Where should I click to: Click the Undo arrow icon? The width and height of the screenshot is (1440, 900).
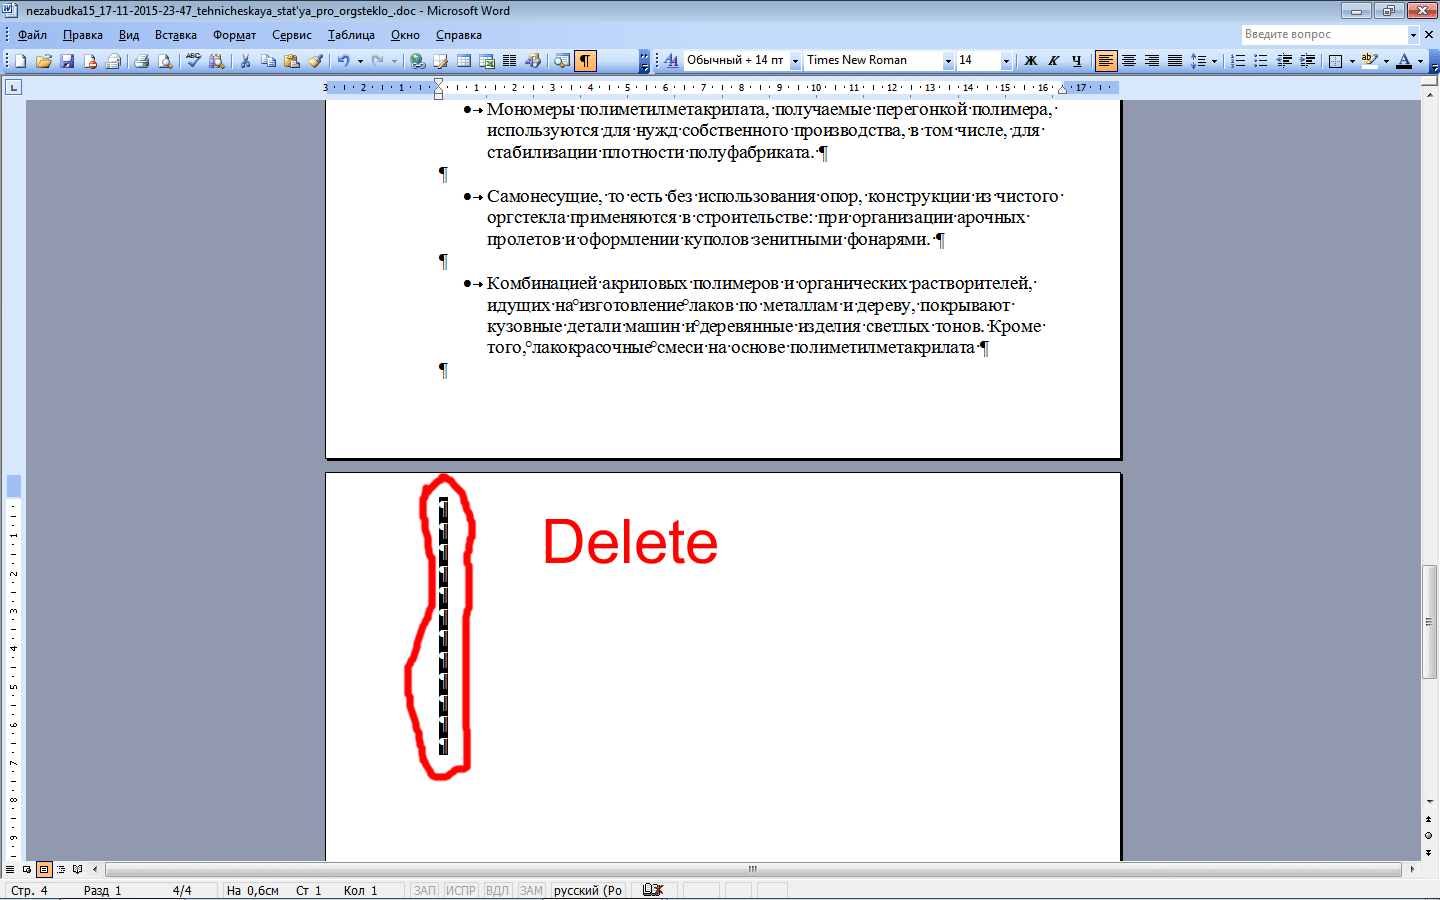(x=343, y=61)
